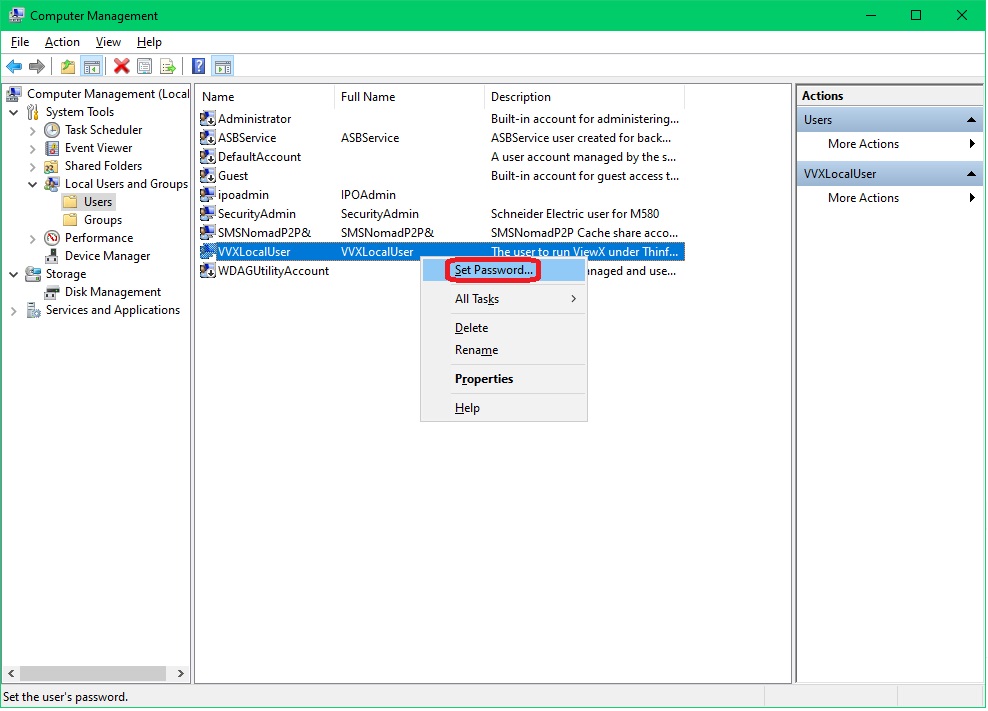Choose Help from context menu

click(x=503, y=408)
